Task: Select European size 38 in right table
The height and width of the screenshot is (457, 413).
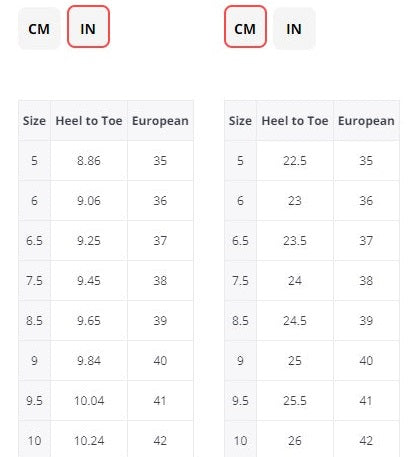Action: pos(366,281)
